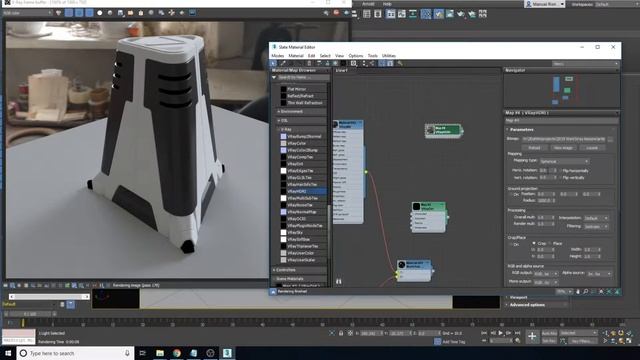640x360 pixels.
Task: Toggle the Parameter Editor panel icon in Slate toolbar
Action: pos(390,63)
